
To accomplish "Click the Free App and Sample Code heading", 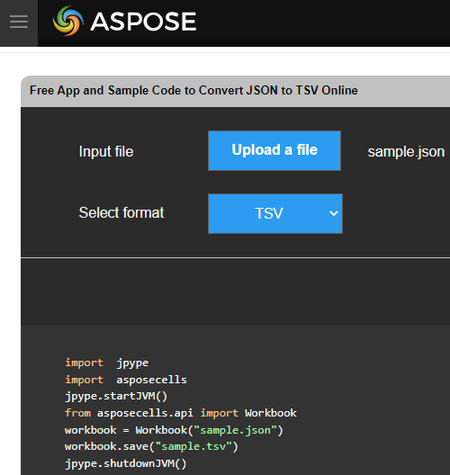I will click(194, 90).
